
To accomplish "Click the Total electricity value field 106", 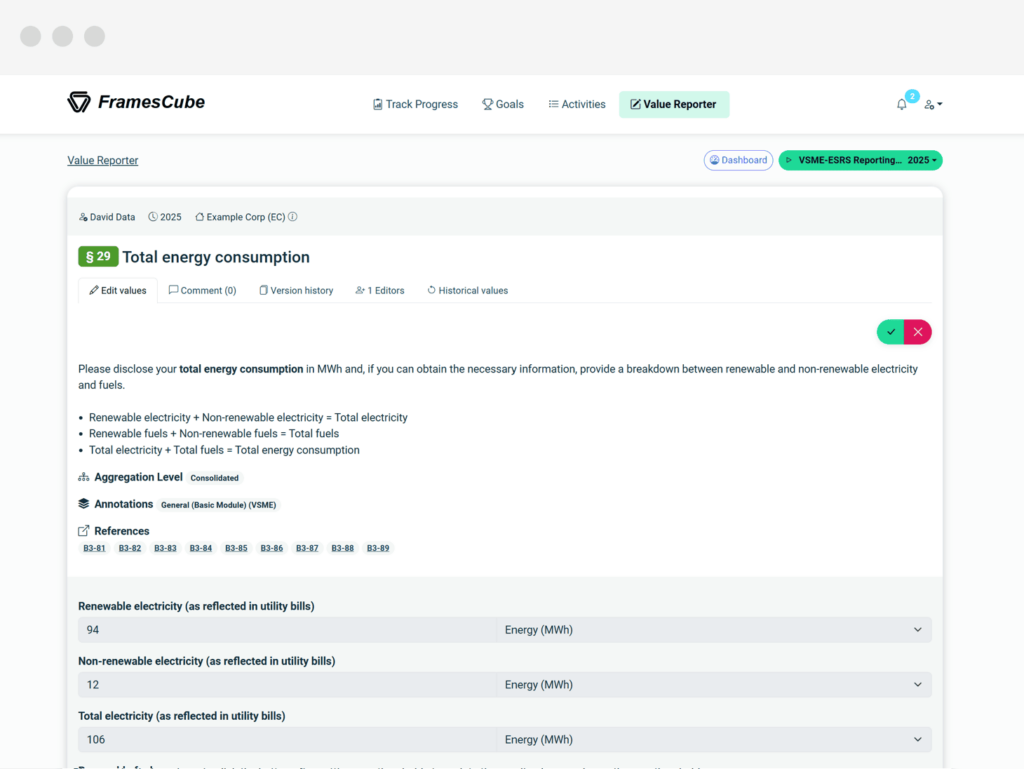I will [287, 740].
